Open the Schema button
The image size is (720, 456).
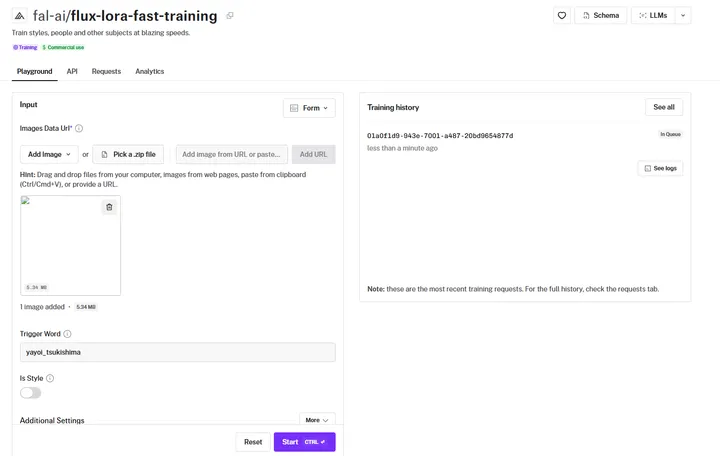(x=601, y=16)
